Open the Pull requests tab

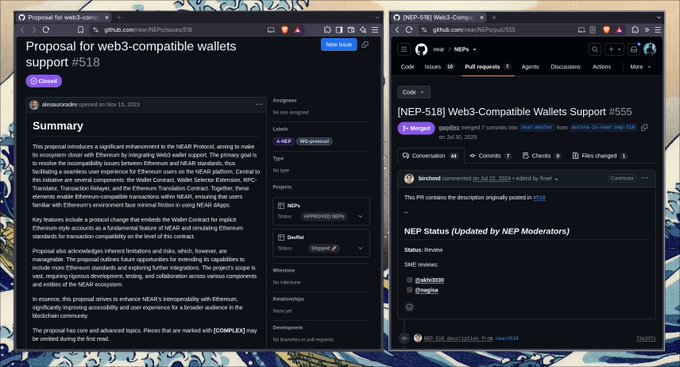point(488,67)
